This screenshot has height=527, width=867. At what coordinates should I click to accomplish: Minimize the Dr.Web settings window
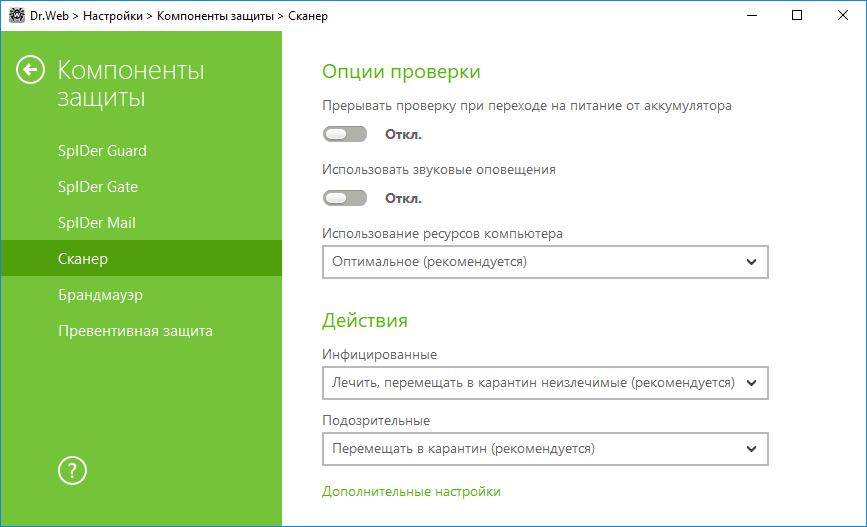point(751,15)
